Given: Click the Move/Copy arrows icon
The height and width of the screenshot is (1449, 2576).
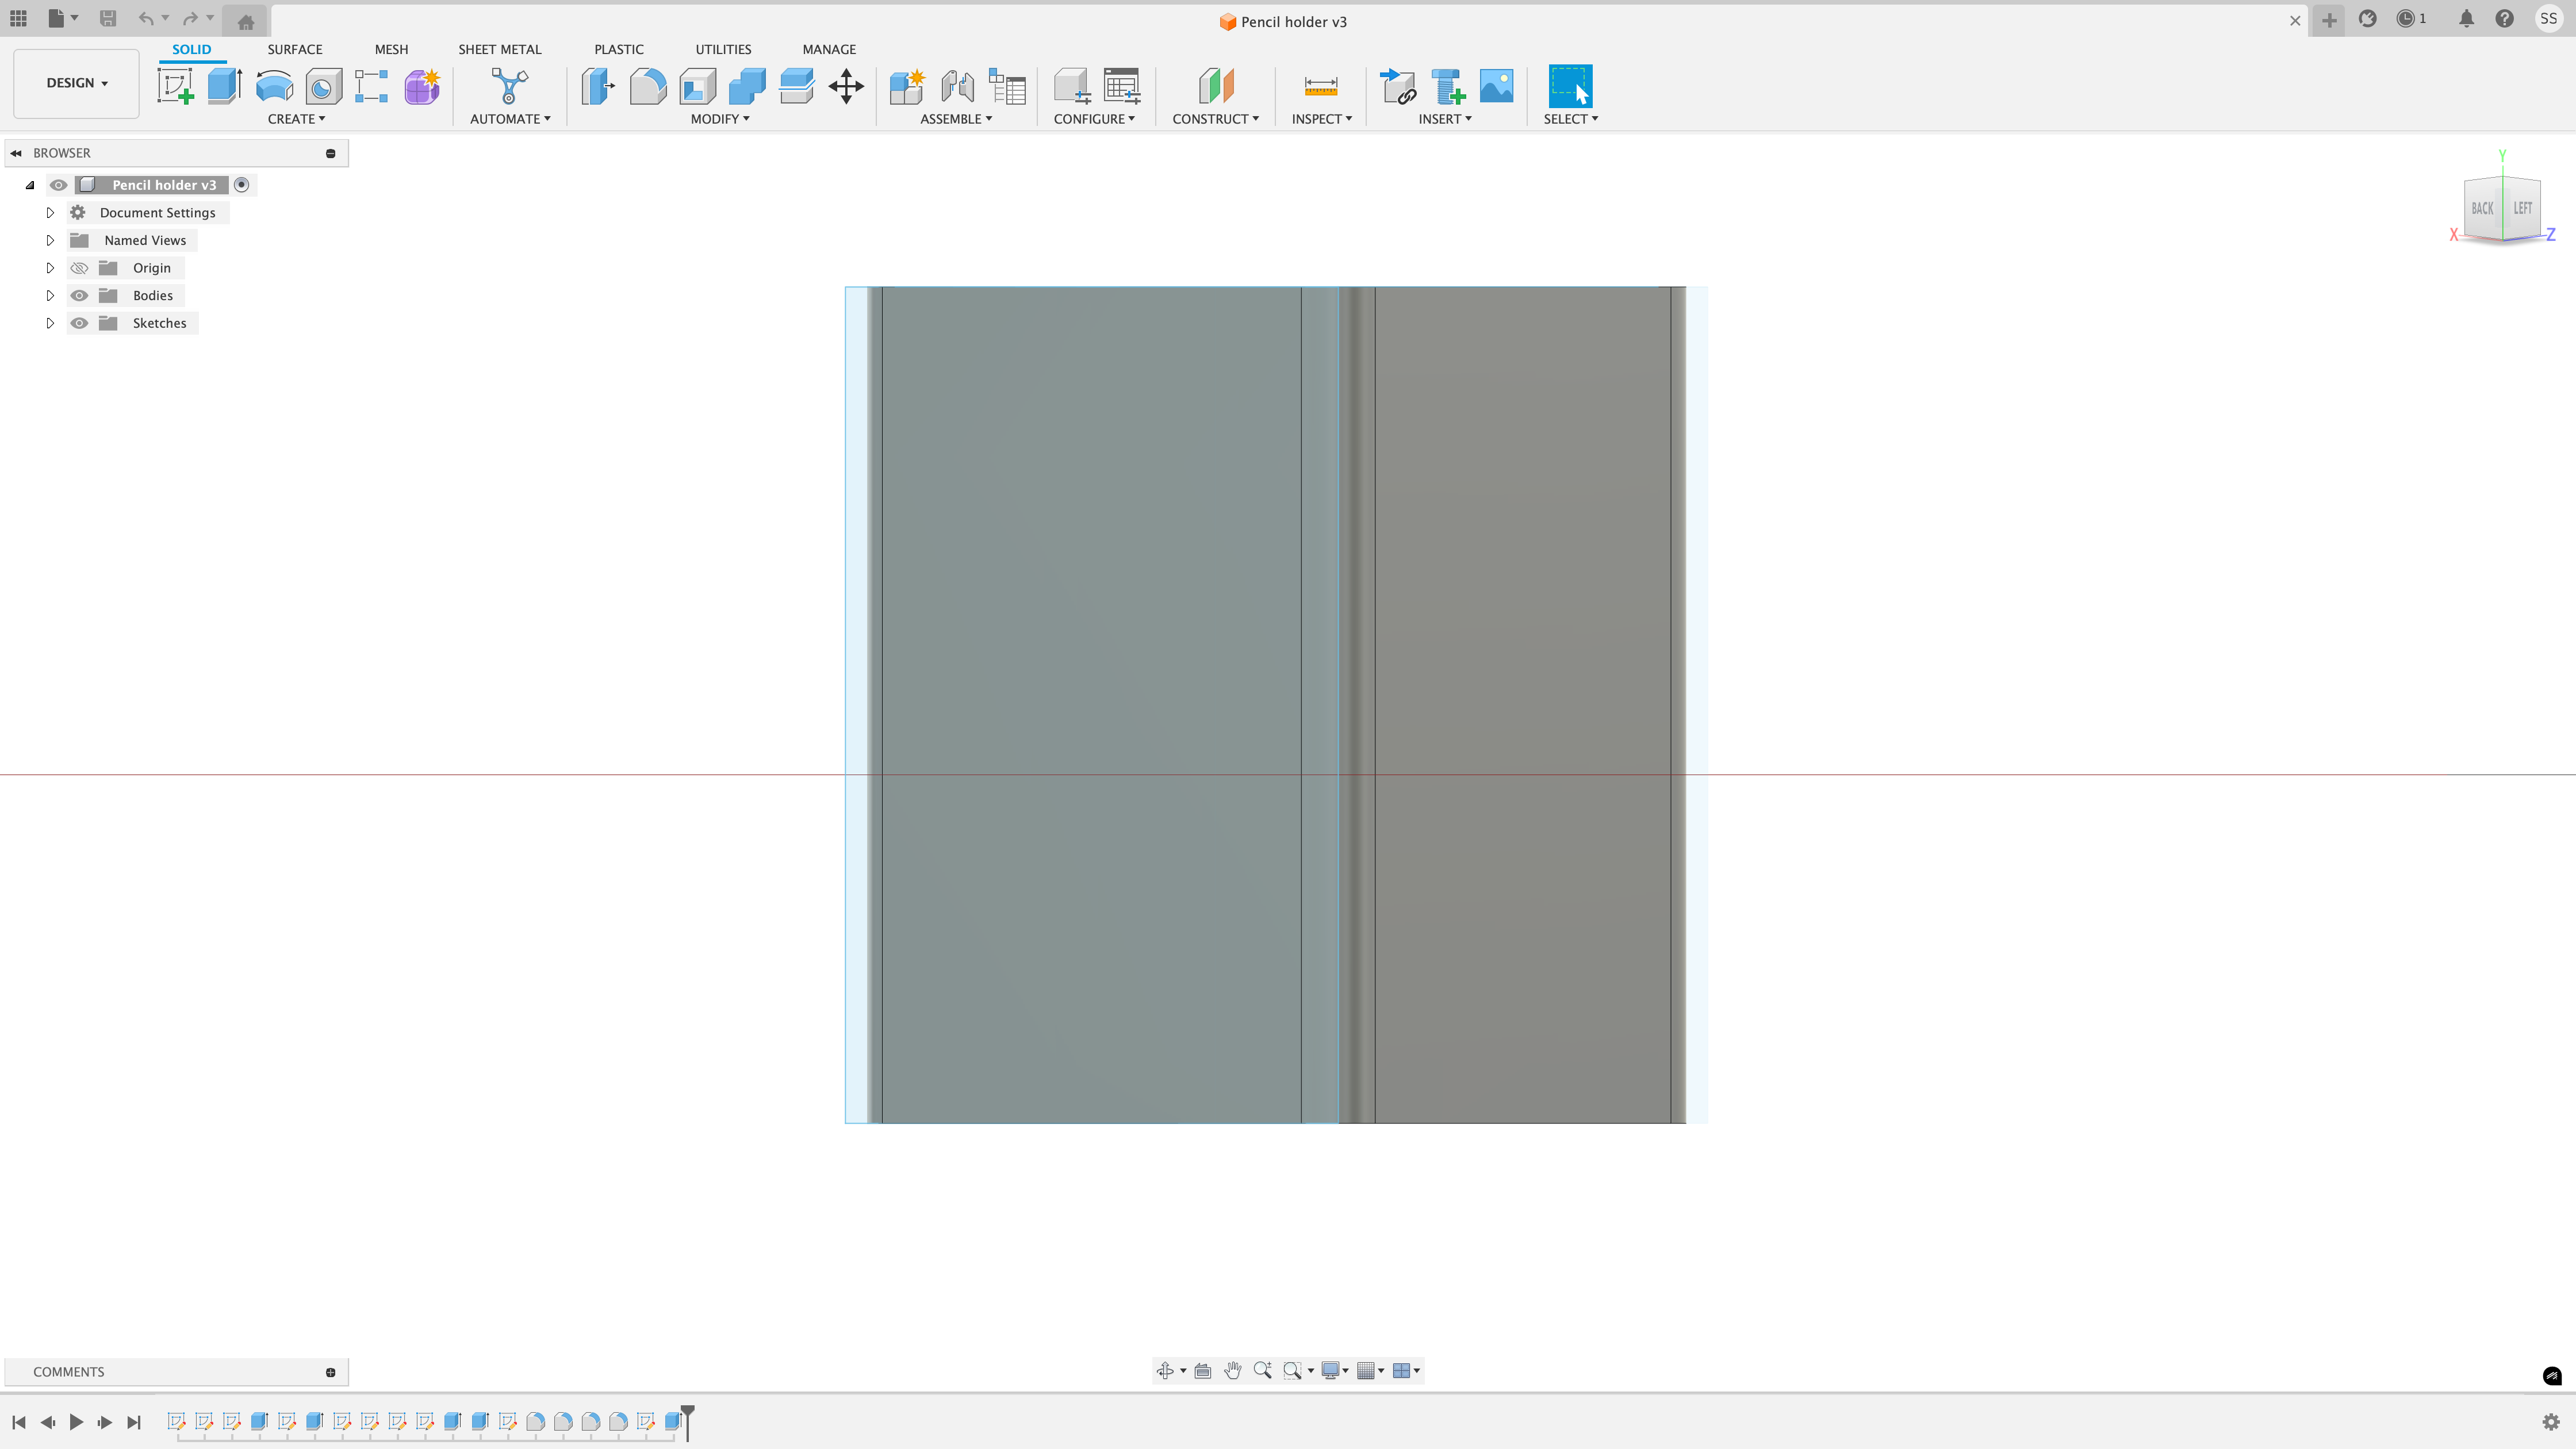Looking at the screenshot, I should pos(846,86).
